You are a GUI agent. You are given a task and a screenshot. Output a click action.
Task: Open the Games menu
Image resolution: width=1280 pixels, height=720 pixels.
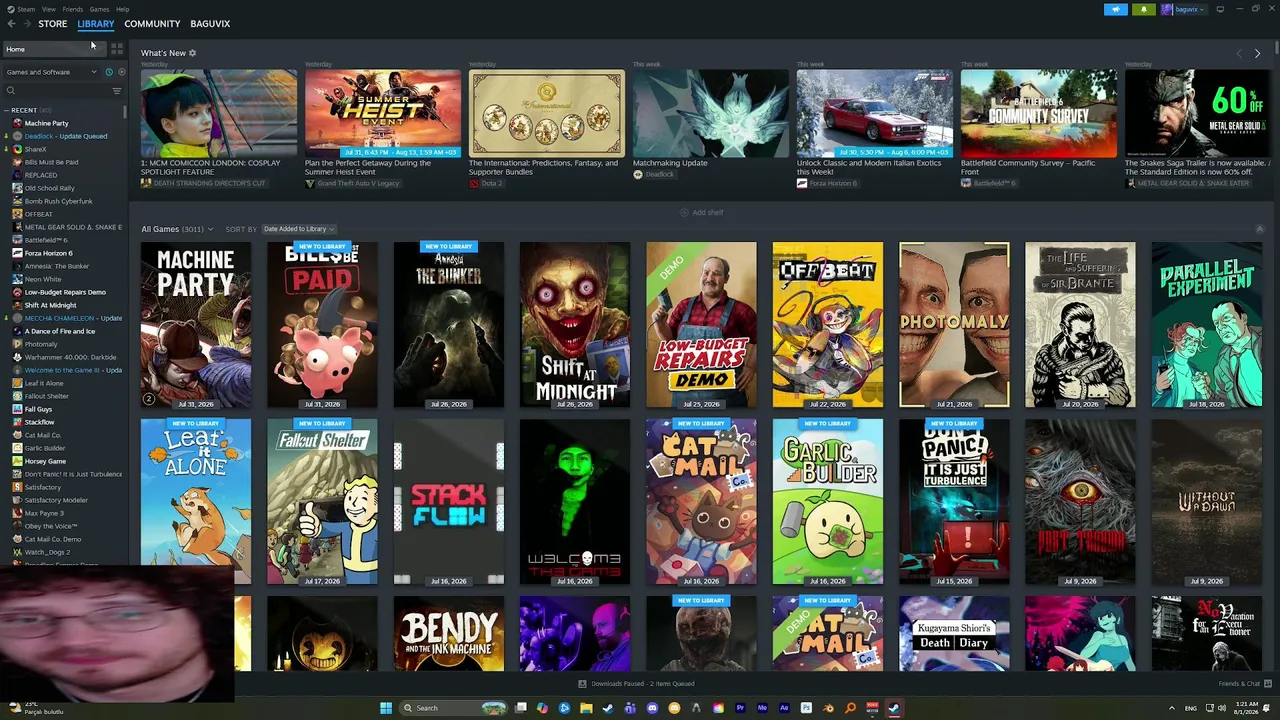click(x=99, y=9)
